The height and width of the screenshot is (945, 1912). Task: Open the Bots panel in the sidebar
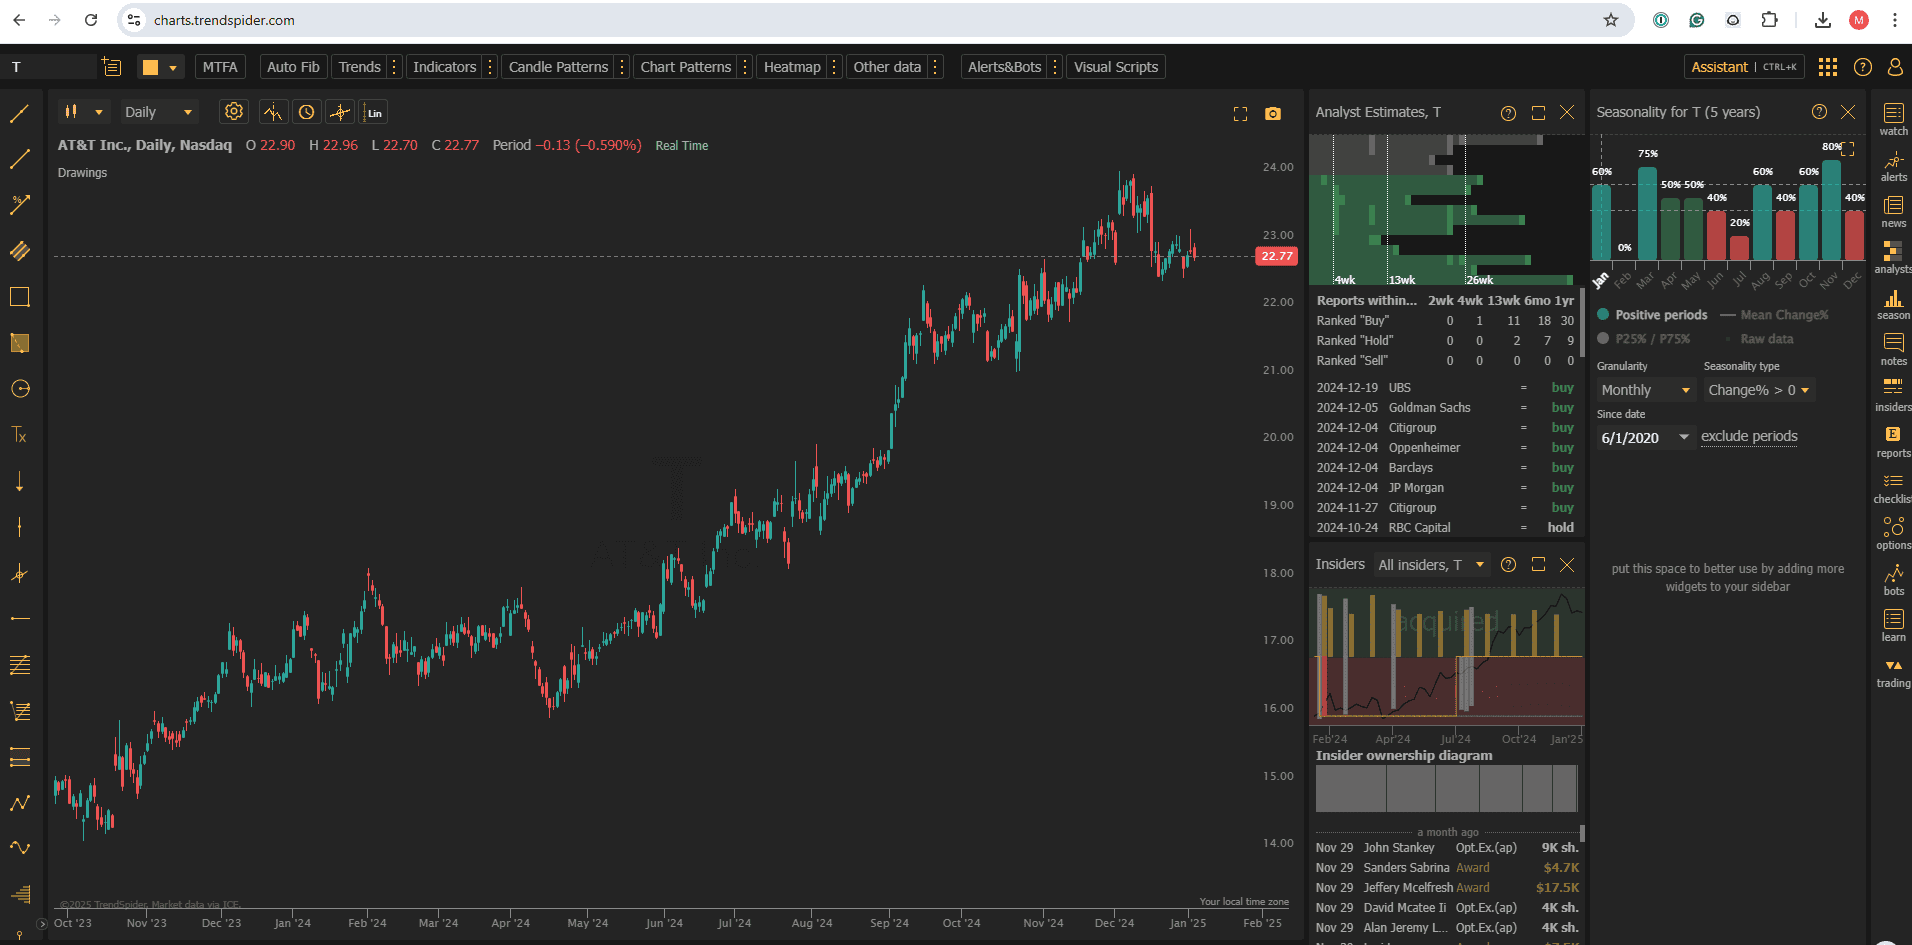1893,578
